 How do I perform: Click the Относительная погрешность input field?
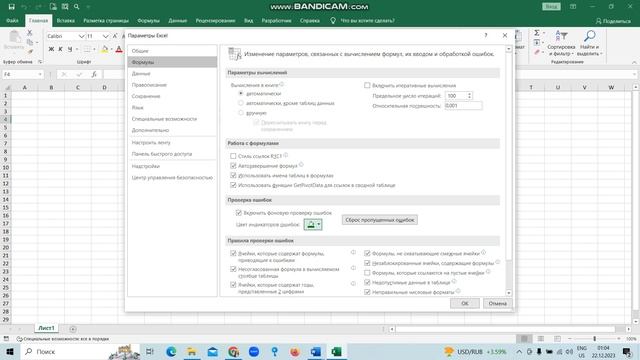click(x=463, y=106)
